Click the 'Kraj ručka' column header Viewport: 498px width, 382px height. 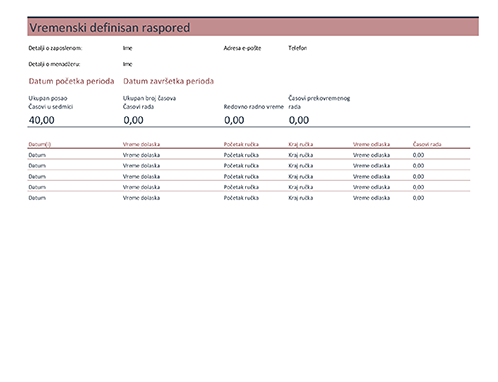[x=301, y=144]
